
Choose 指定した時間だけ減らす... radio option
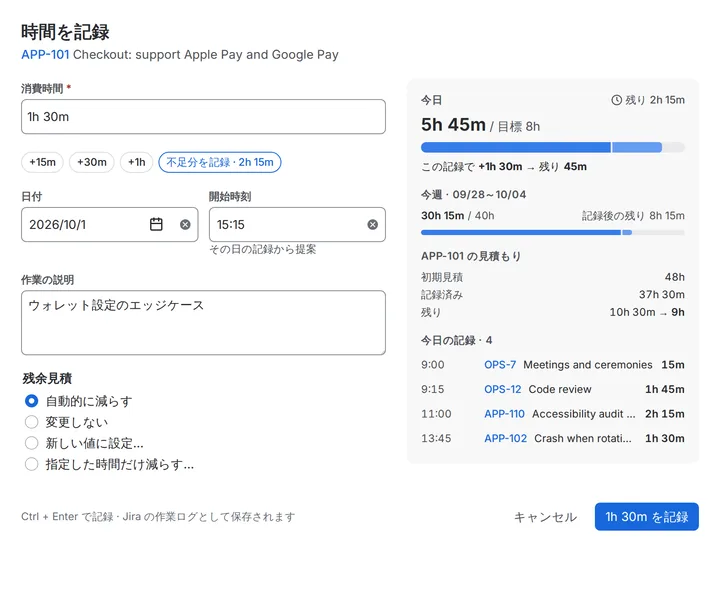(x=31, y=464)
